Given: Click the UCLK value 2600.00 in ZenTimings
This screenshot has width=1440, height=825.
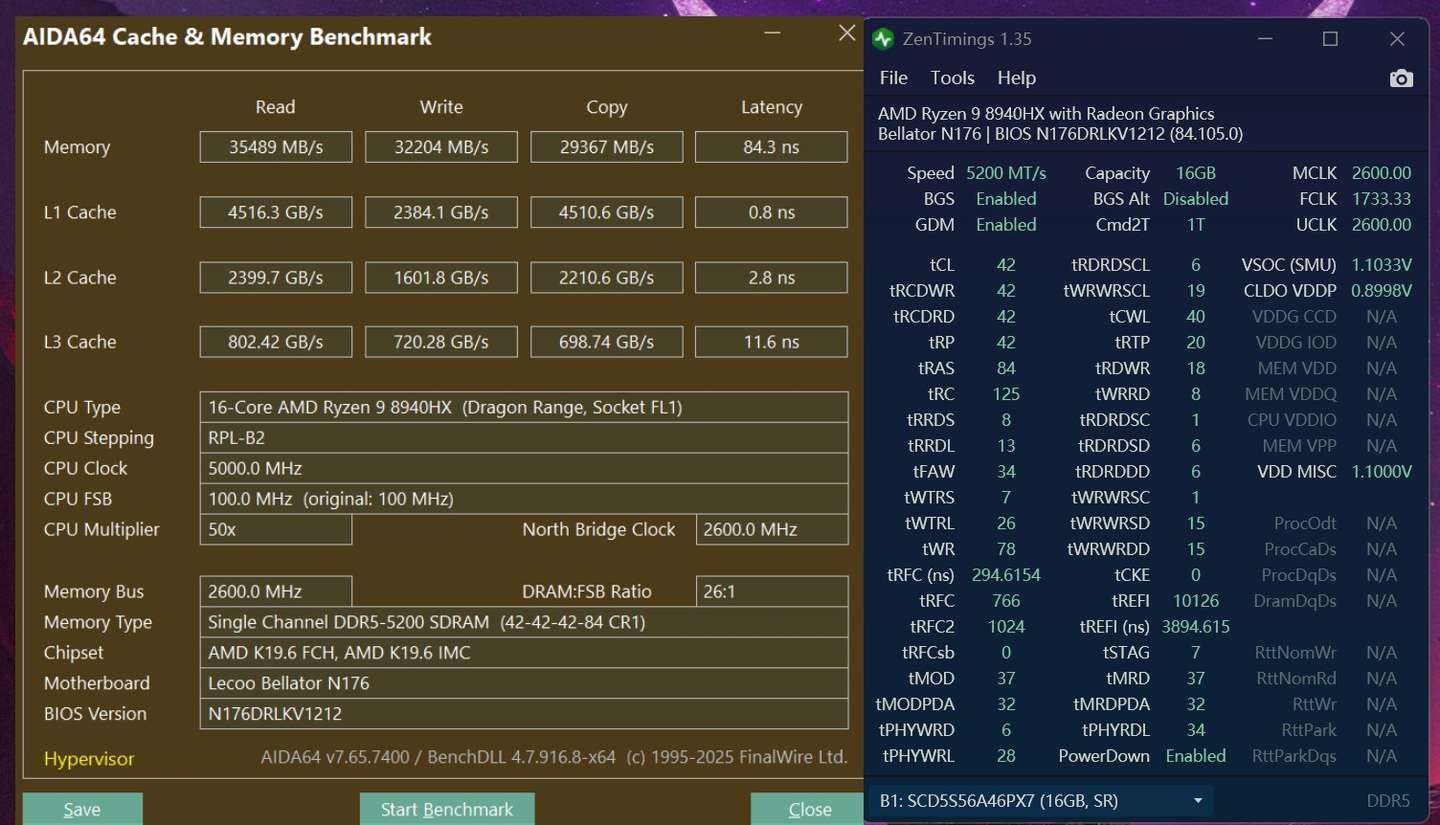Looking at the screenshot, I should click(x=1381, y=225).
